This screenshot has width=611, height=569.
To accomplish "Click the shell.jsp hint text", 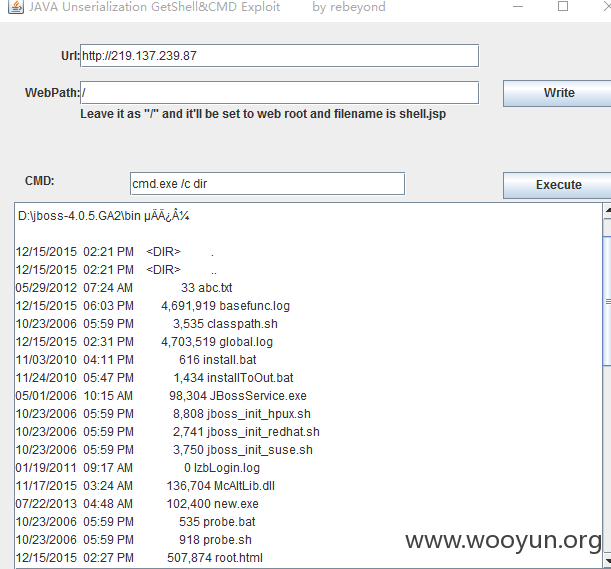I will coord(263,114).
